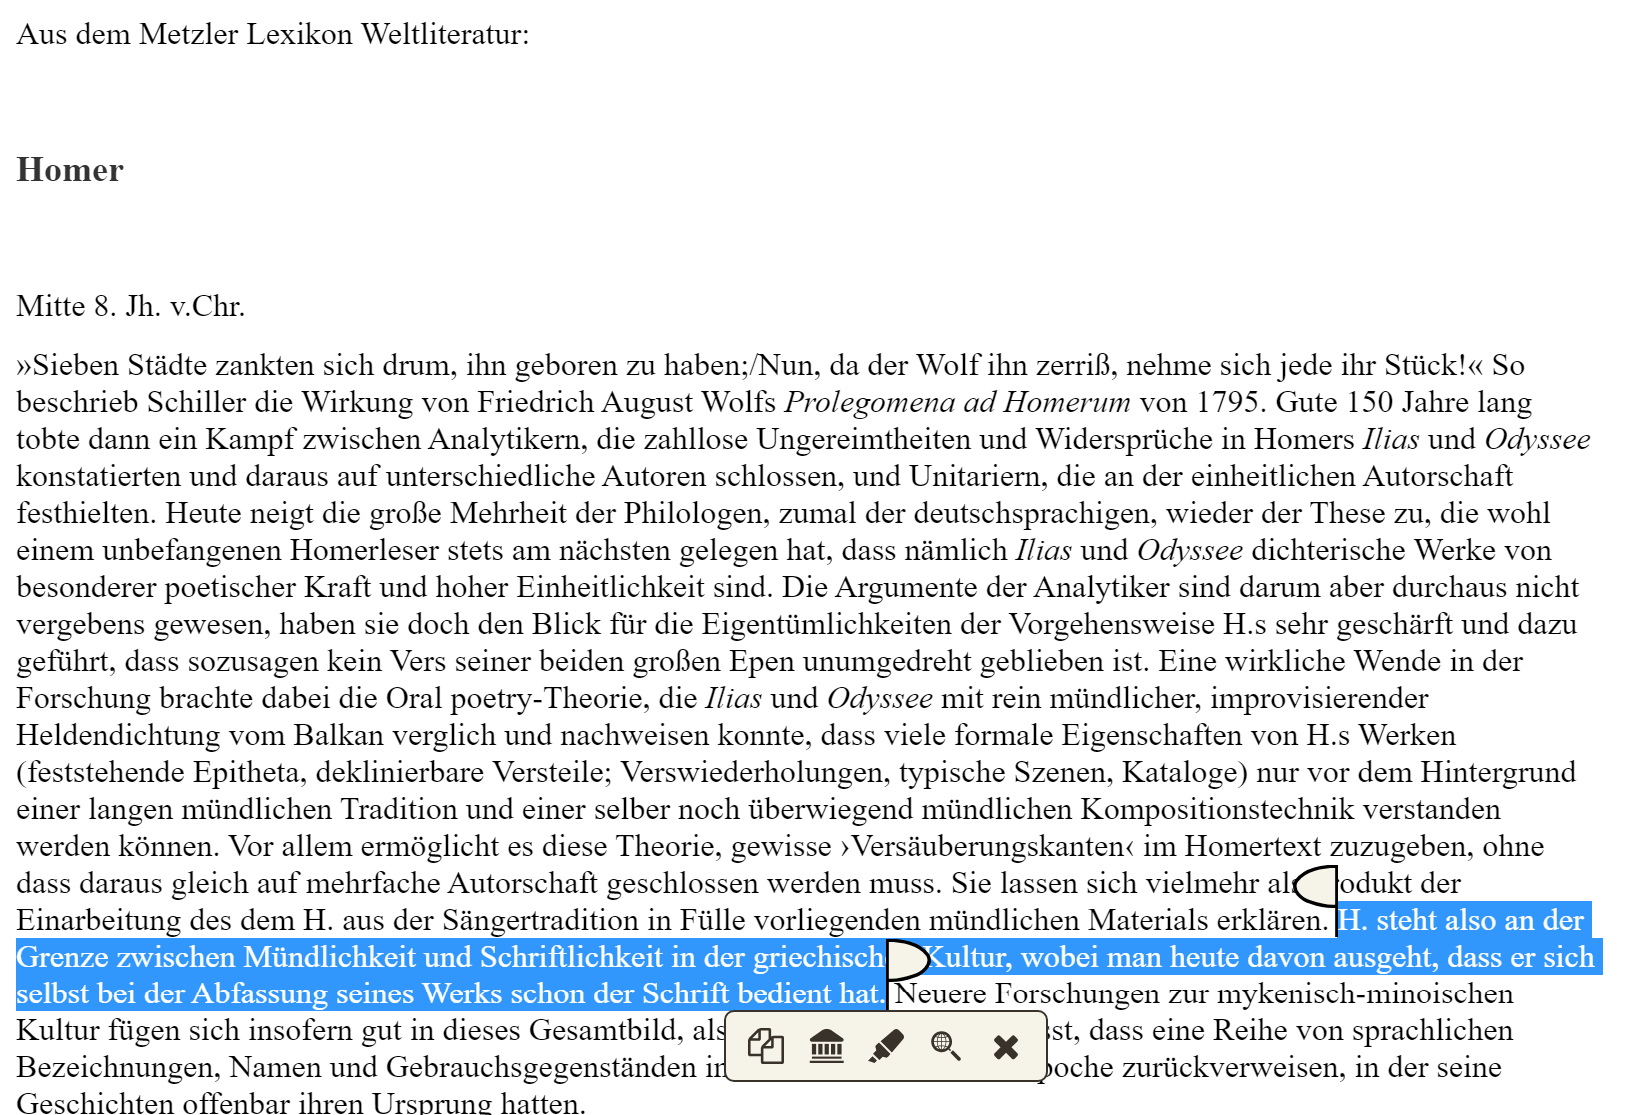
Task: Close the selection popup toolbar
Action: [x=1006, y=1046]
